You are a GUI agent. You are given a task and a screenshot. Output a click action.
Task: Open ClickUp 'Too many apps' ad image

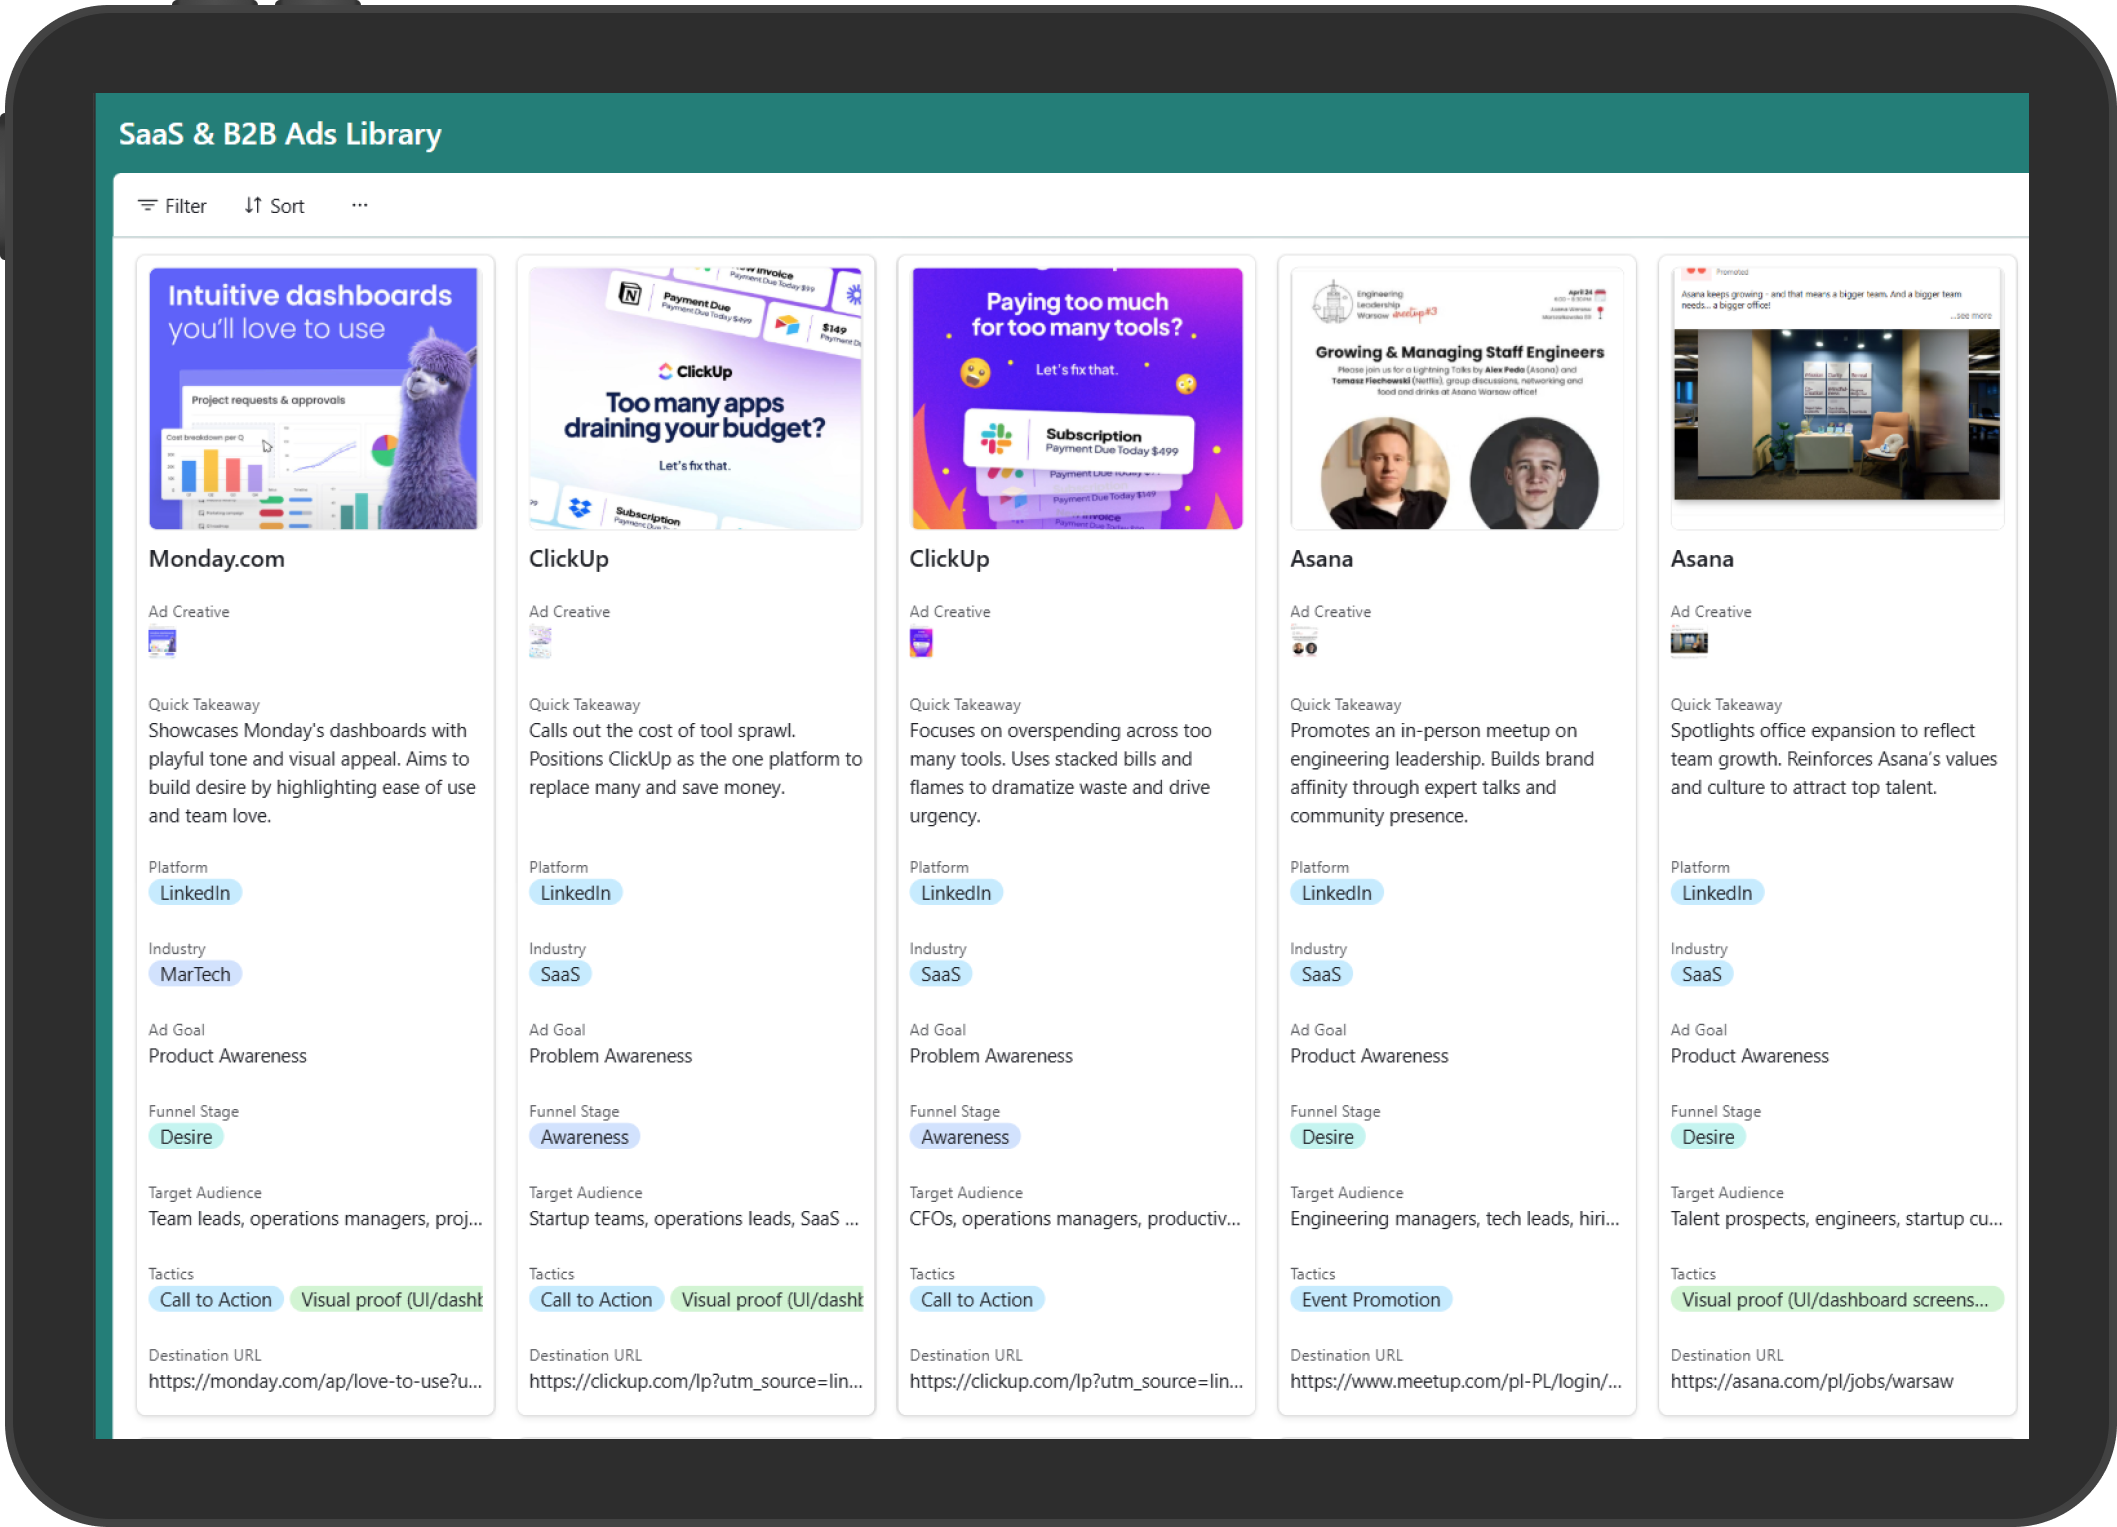pos(695,397)
